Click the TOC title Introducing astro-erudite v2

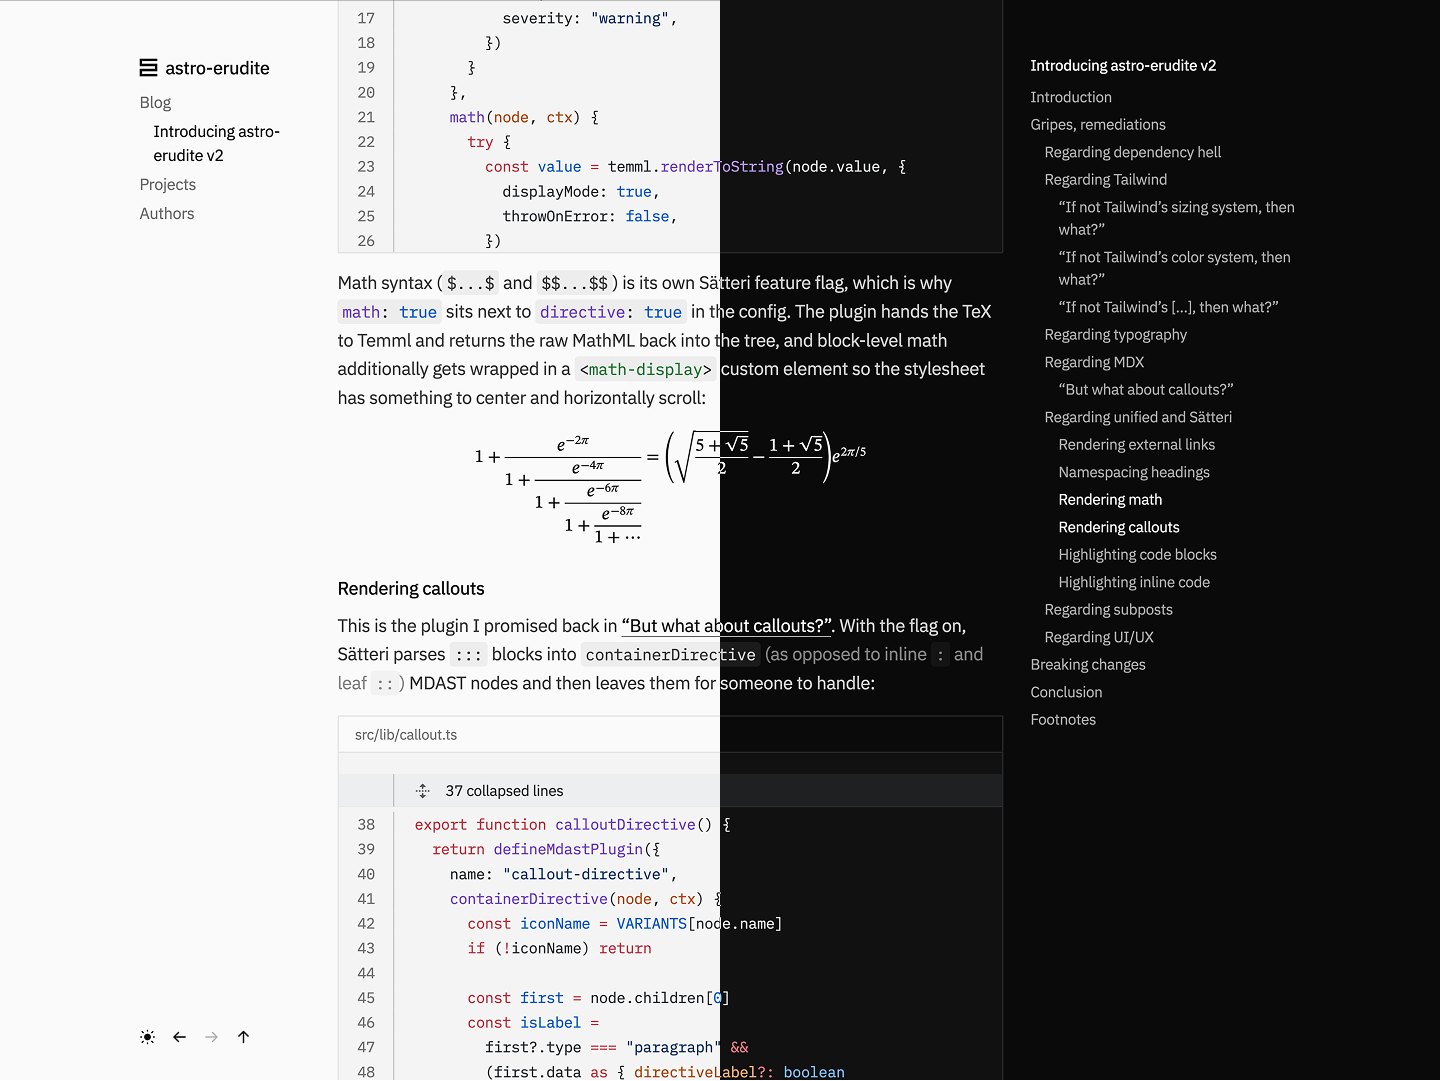(1123, 65)
